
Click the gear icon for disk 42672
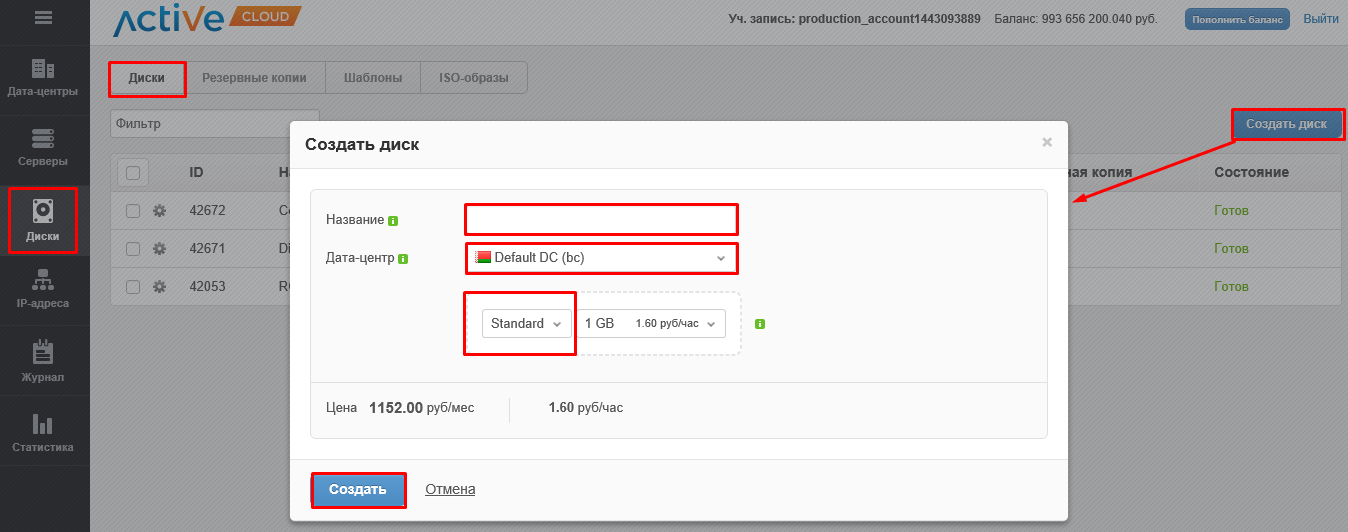click(159, 211)
